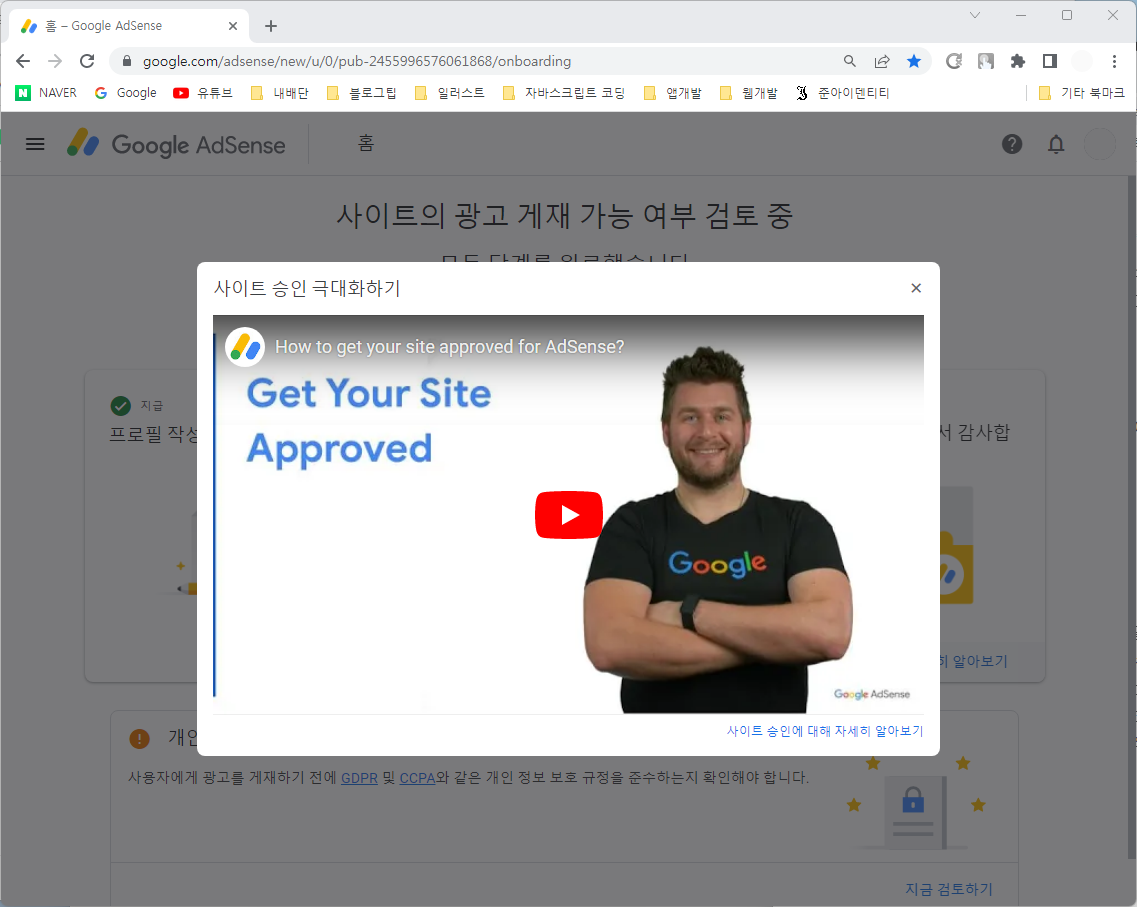Screen dimensions: 1137x907
Task: Open 내배단 bookmark folder
Action: [279, 93]
